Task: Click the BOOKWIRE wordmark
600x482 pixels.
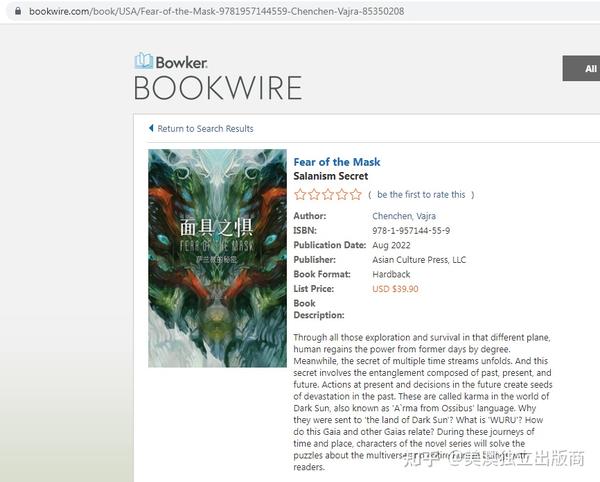Action: 218,88
